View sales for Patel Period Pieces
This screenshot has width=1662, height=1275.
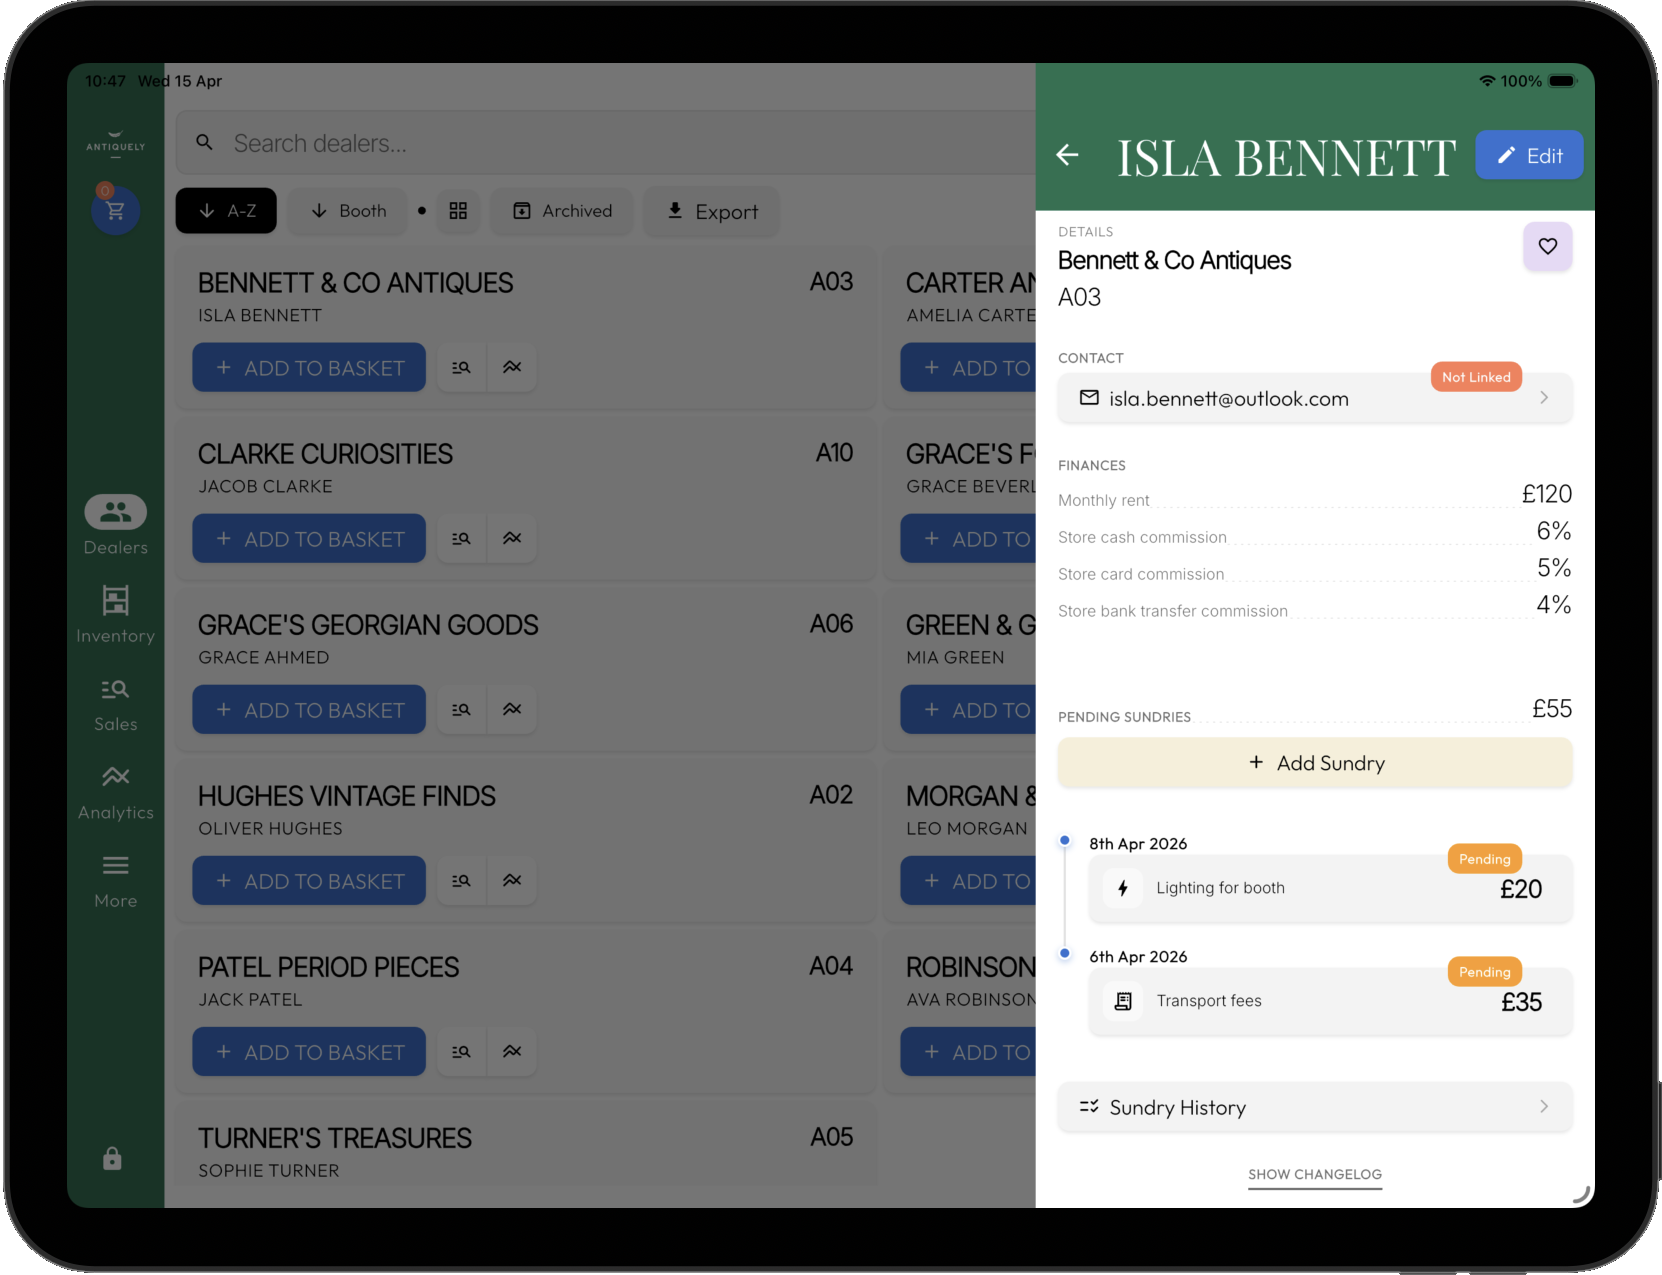pyautogui.click(x=461, y=1051)
